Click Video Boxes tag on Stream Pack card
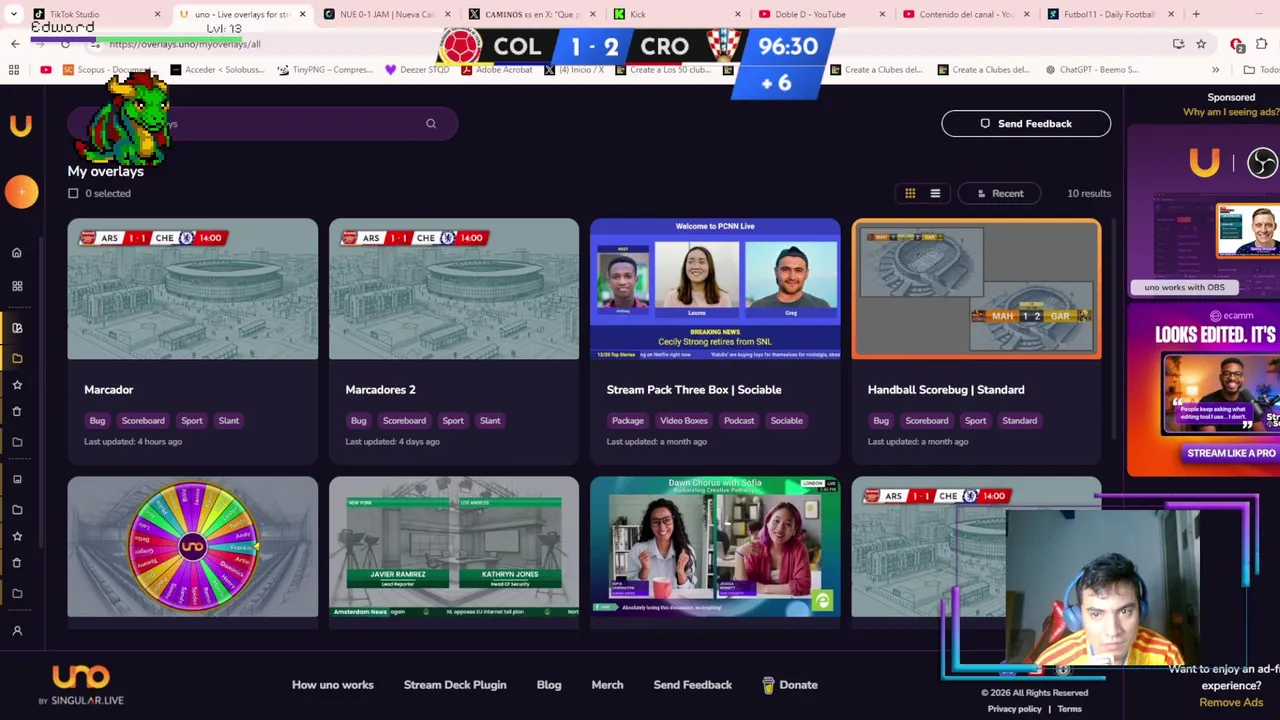1280x720 pixels. tap(684, 421)
